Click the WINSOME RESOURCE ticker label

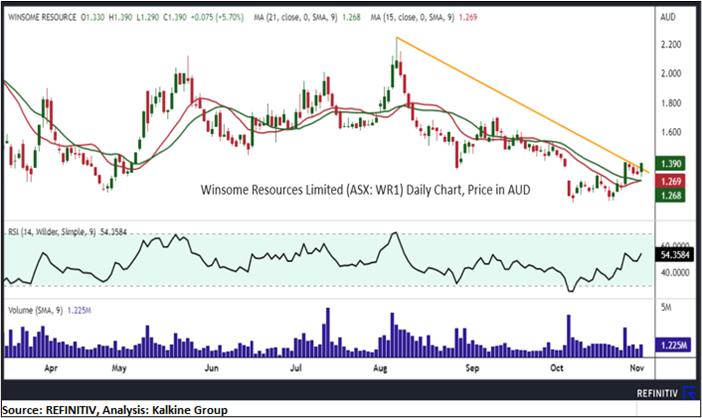coord(42,17)
